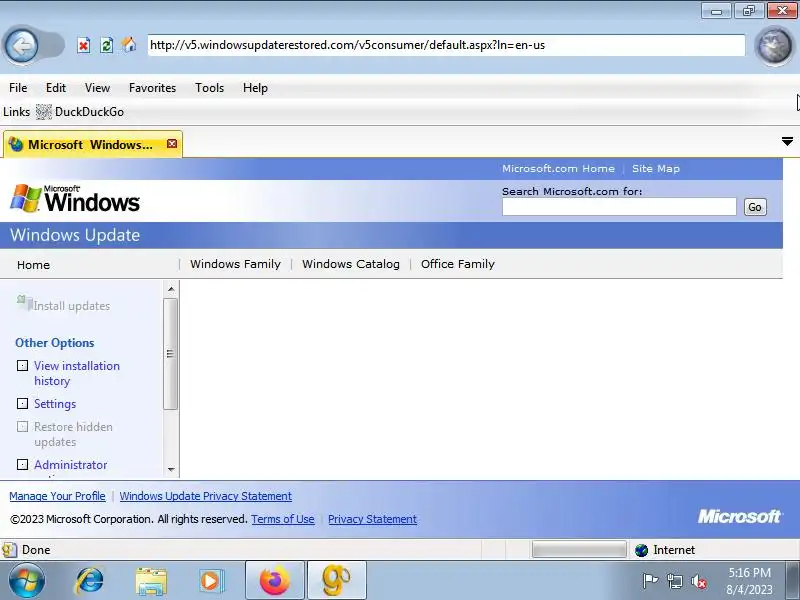Click the Show desktop strip at taskbar end

click(793, 581)
